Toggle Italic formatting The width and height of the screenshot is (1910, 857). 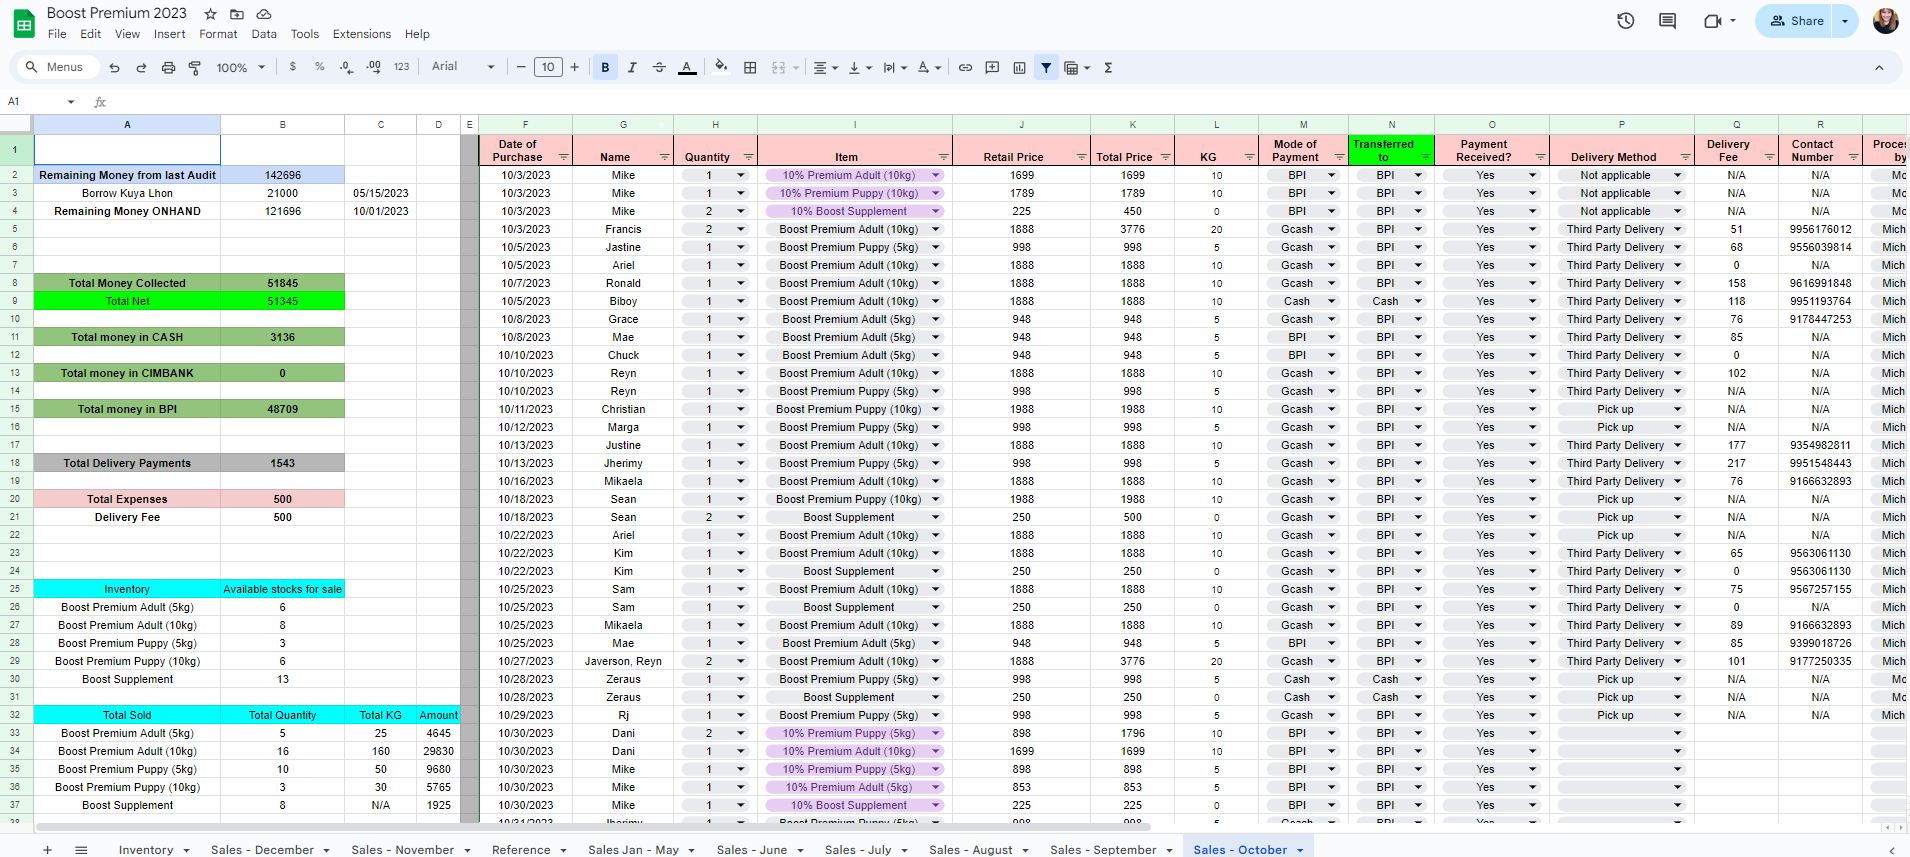tap(632, 68)
